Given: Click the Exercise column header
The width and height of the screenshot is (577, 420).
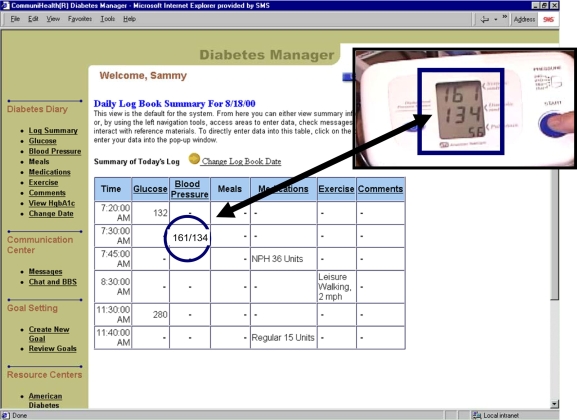Looking at the screenshot, I should [x=336, y=189].
